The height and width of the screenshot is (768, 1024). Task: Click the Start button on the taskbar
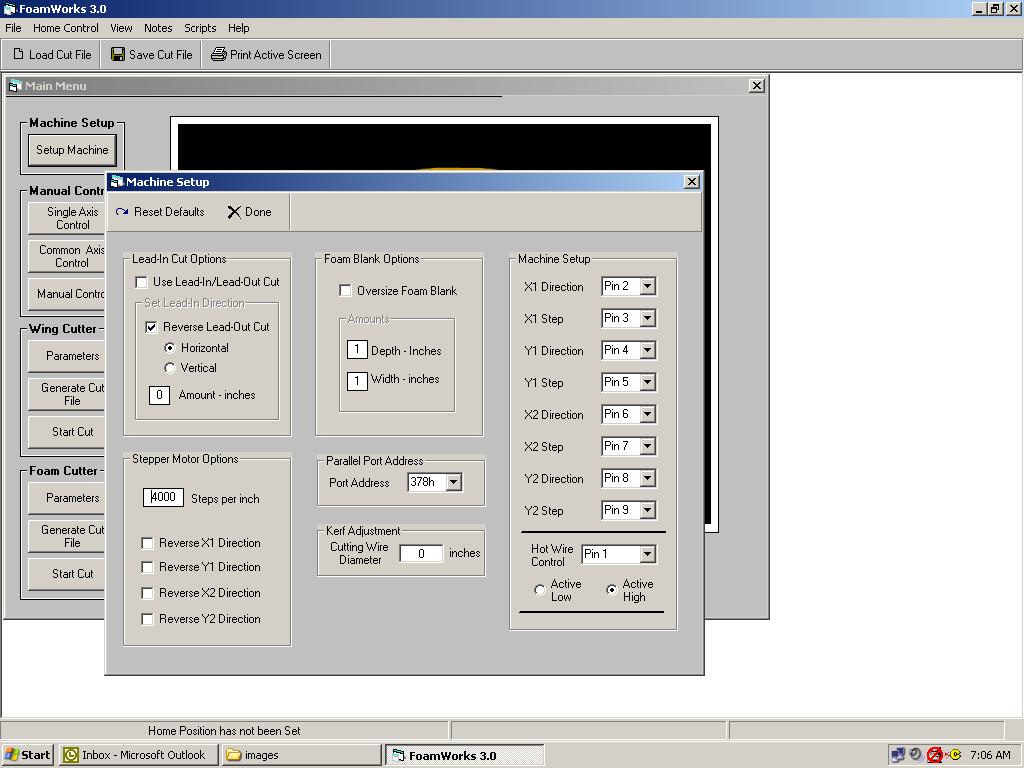(x=26, y=755)
